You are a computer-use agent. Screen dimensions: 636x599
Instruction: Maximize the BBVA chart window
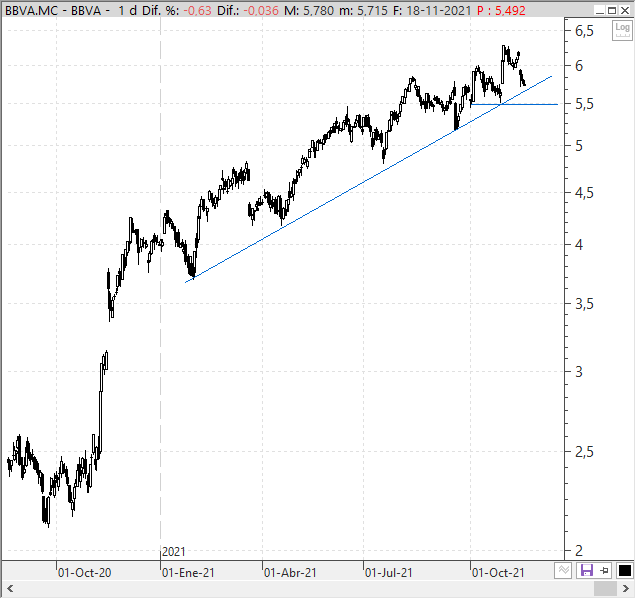point(612,10)
